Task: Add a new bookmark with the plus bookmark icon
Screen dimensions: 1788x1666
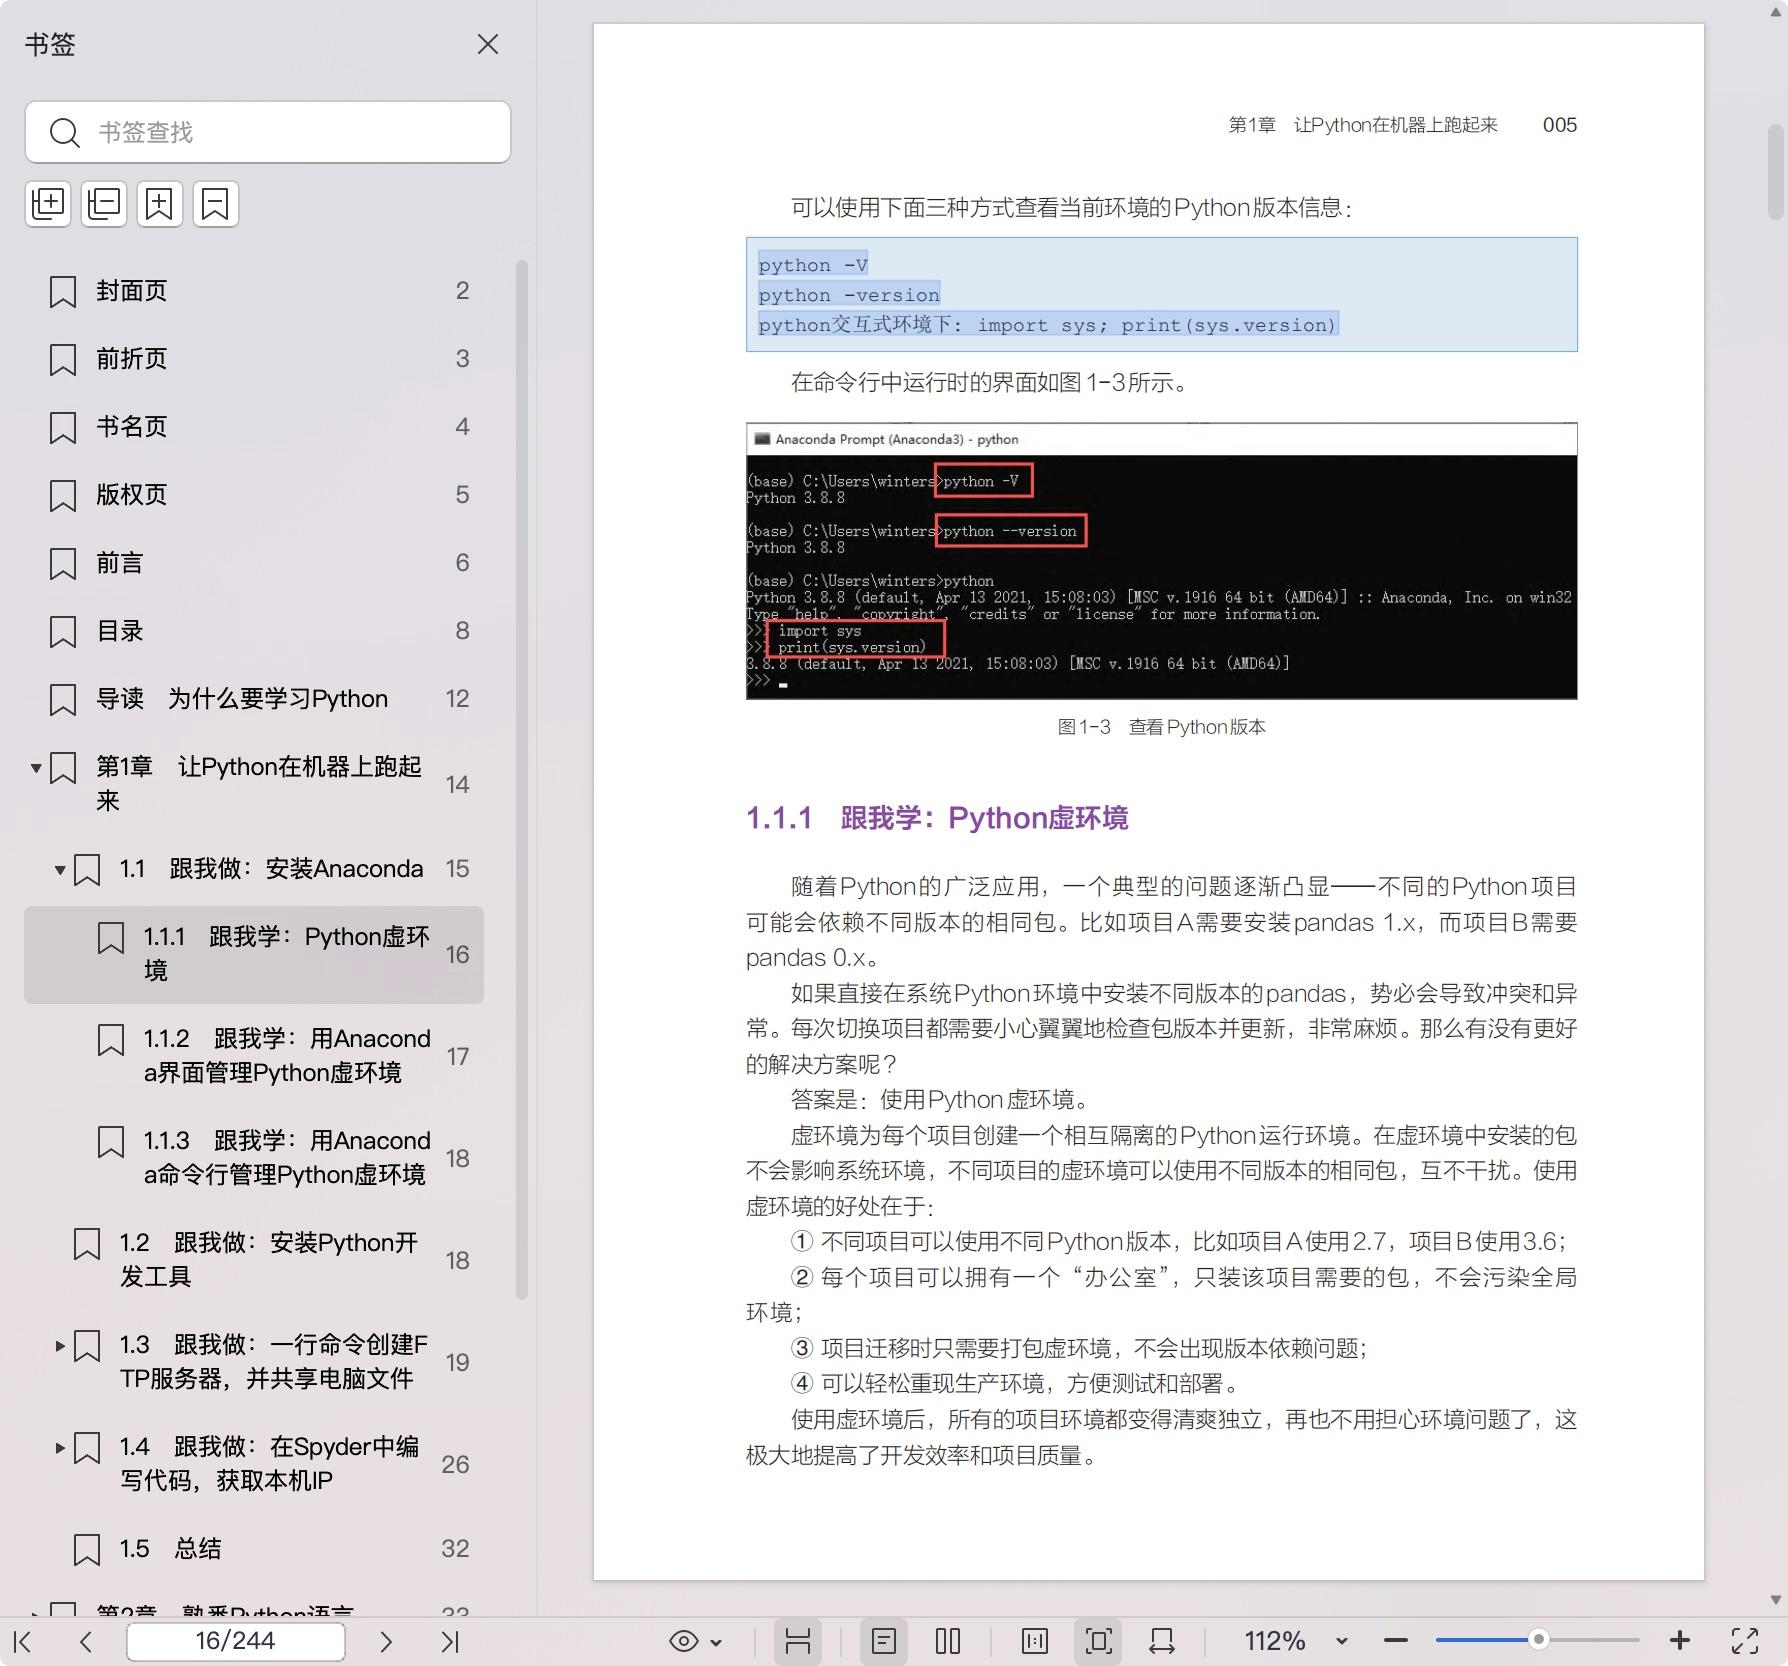Action: coord(160,204)
